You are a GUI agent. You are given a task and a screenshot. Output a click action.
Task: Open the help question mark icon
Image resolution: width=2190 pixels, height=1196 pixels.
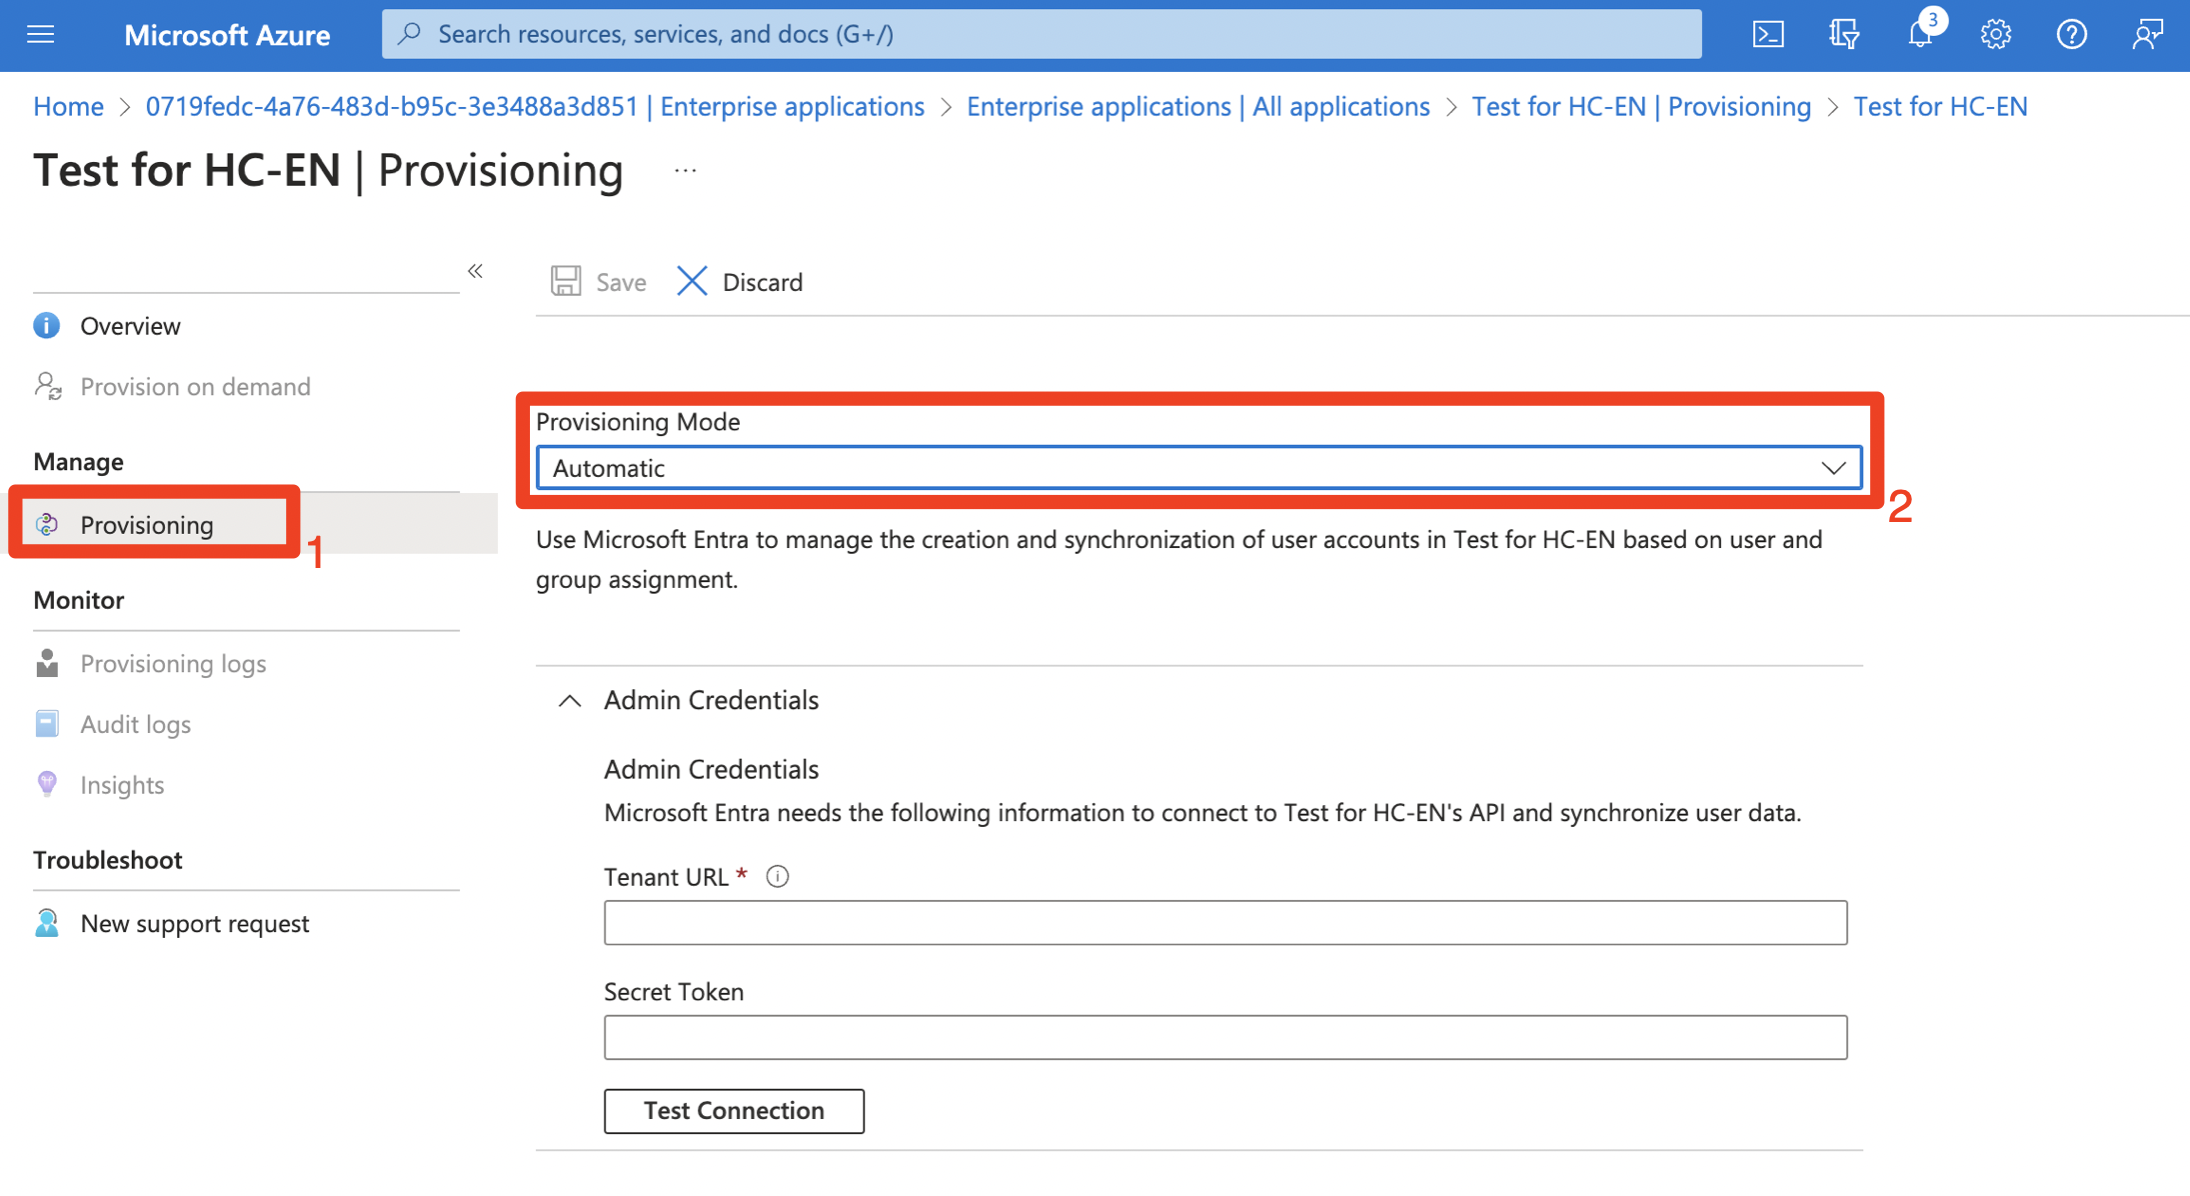2072,35
